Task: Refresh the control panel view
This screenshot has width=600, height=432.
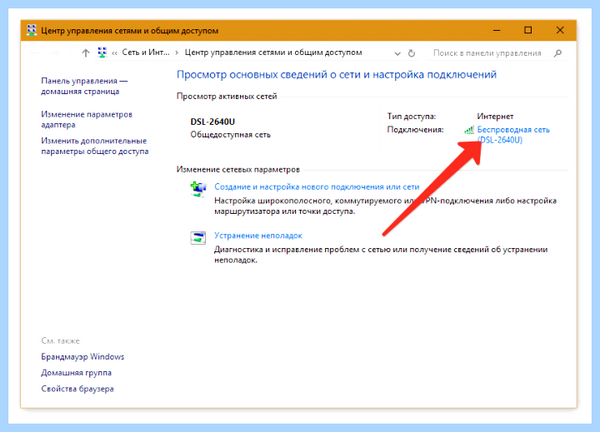Action: pos(411,53)
